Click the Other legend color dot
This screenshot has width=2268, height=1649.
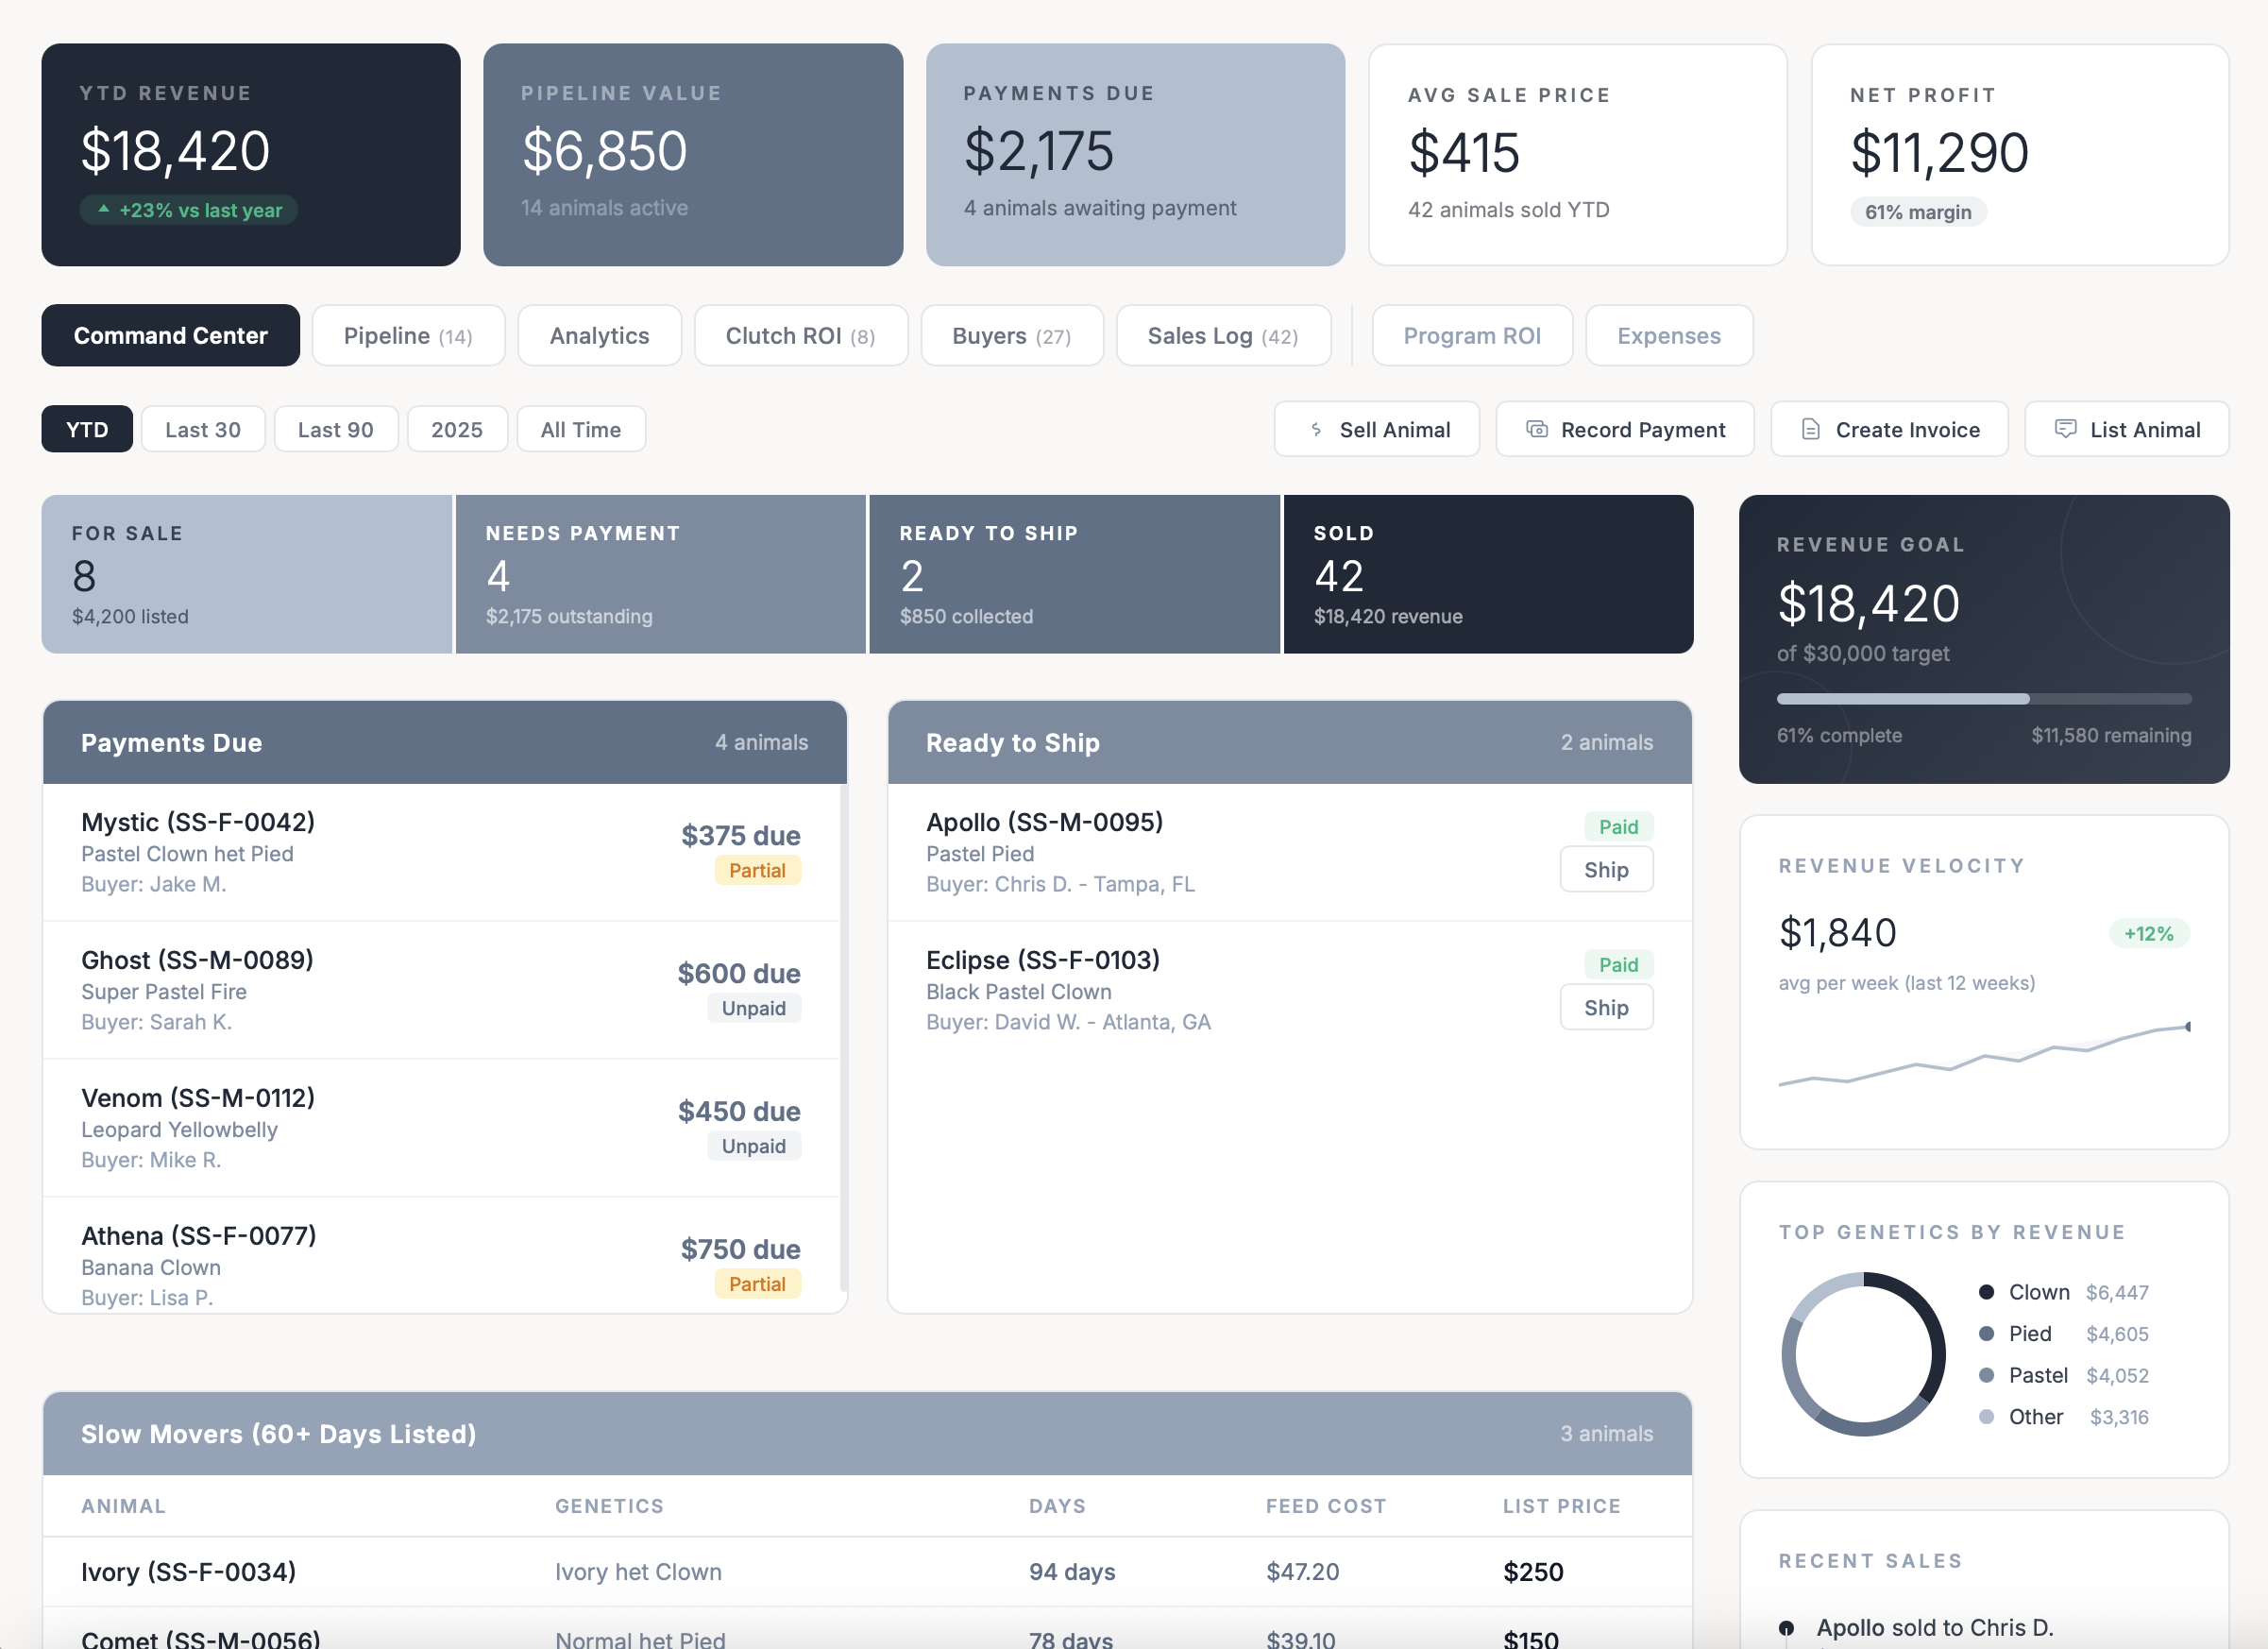[x=1986, y=1416]
